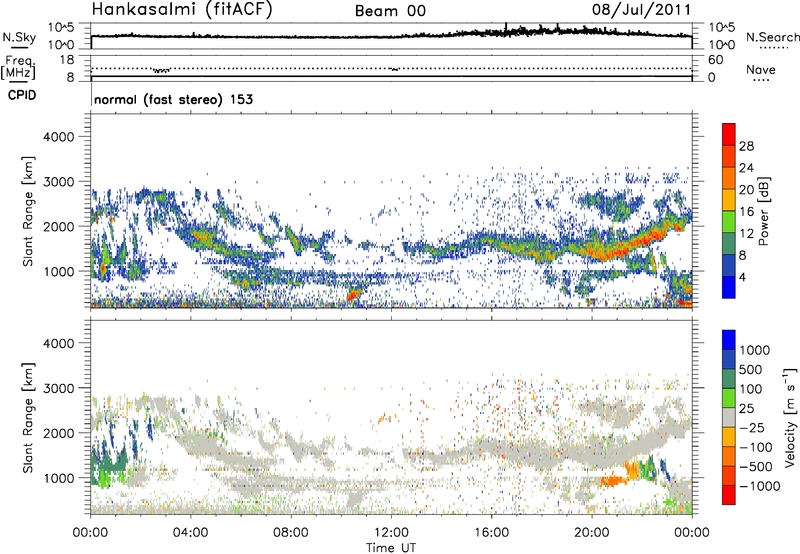Select the N.Sky legend label

click(19, 37)
